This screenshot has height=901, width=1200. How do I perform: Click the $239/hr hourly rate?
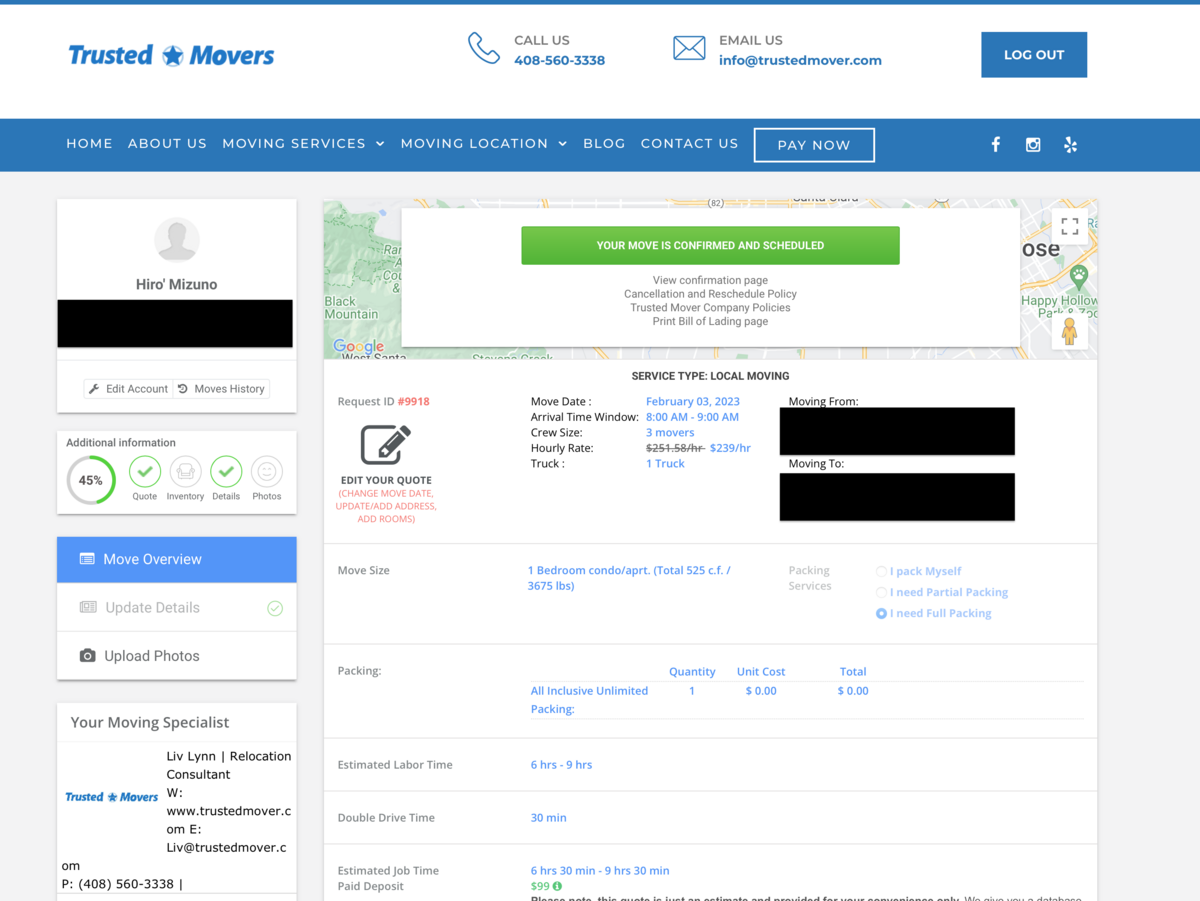point(730,448)
